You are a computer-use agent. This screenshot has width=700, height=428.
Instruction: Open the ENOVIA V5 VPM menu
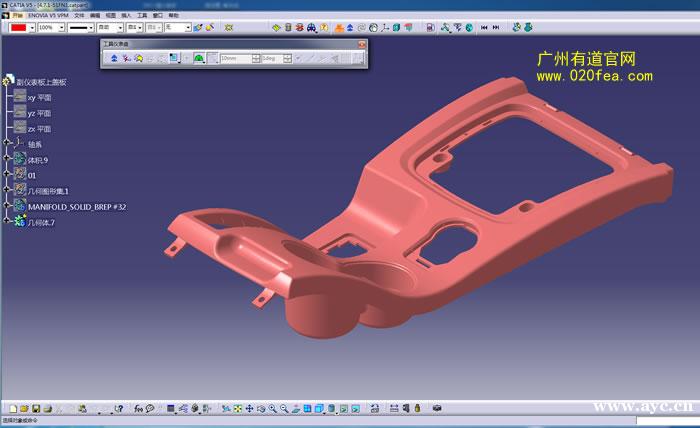point(48,16)
